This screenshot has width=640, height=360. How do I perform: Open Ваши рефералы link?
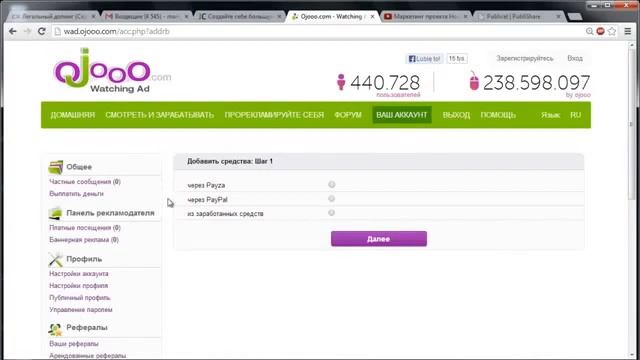click(x=74, y=344)
